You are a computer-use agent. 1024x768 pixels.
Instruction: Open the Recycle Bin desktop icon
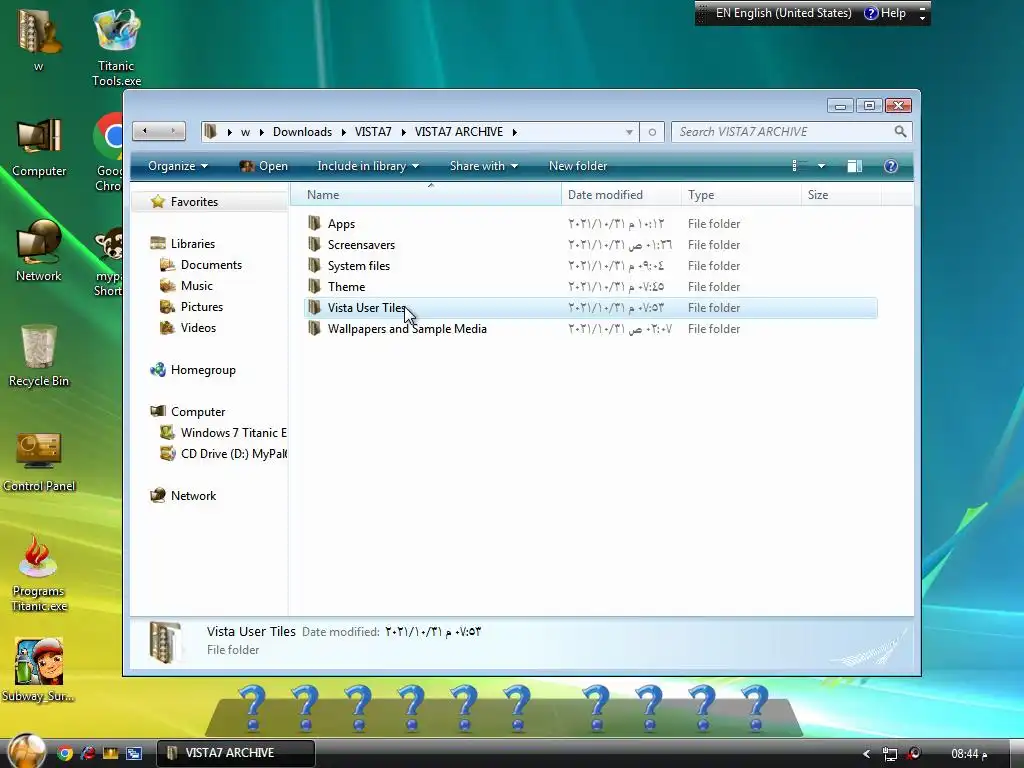(39, 357)
